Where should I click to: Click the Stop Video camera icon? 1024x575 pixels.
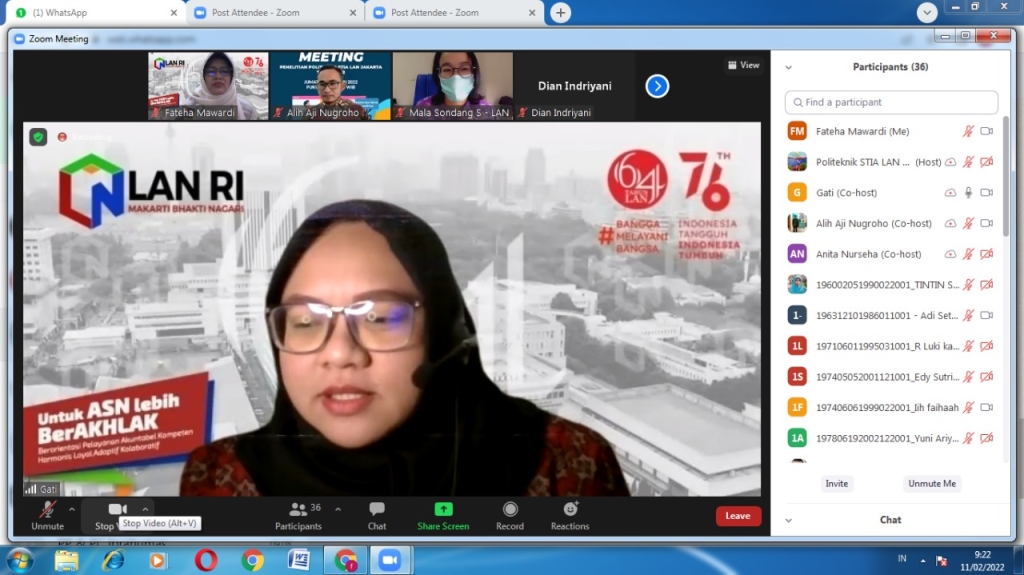pos(117,509)
